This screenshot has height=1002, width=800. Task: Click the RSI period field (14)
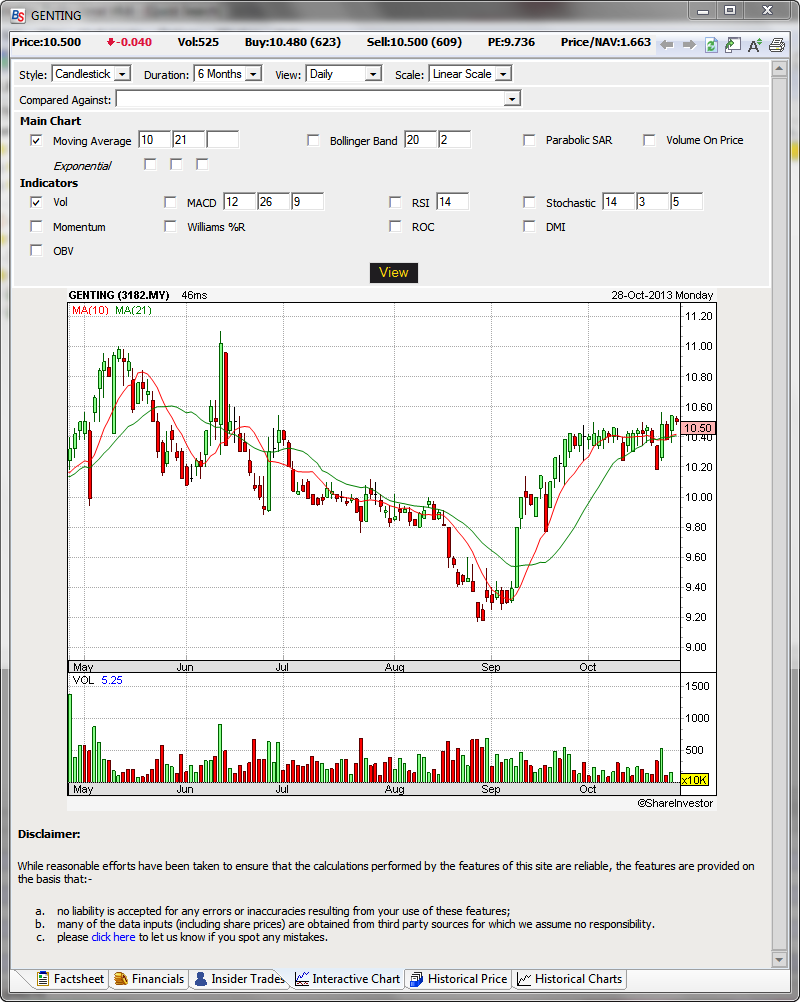453,202
